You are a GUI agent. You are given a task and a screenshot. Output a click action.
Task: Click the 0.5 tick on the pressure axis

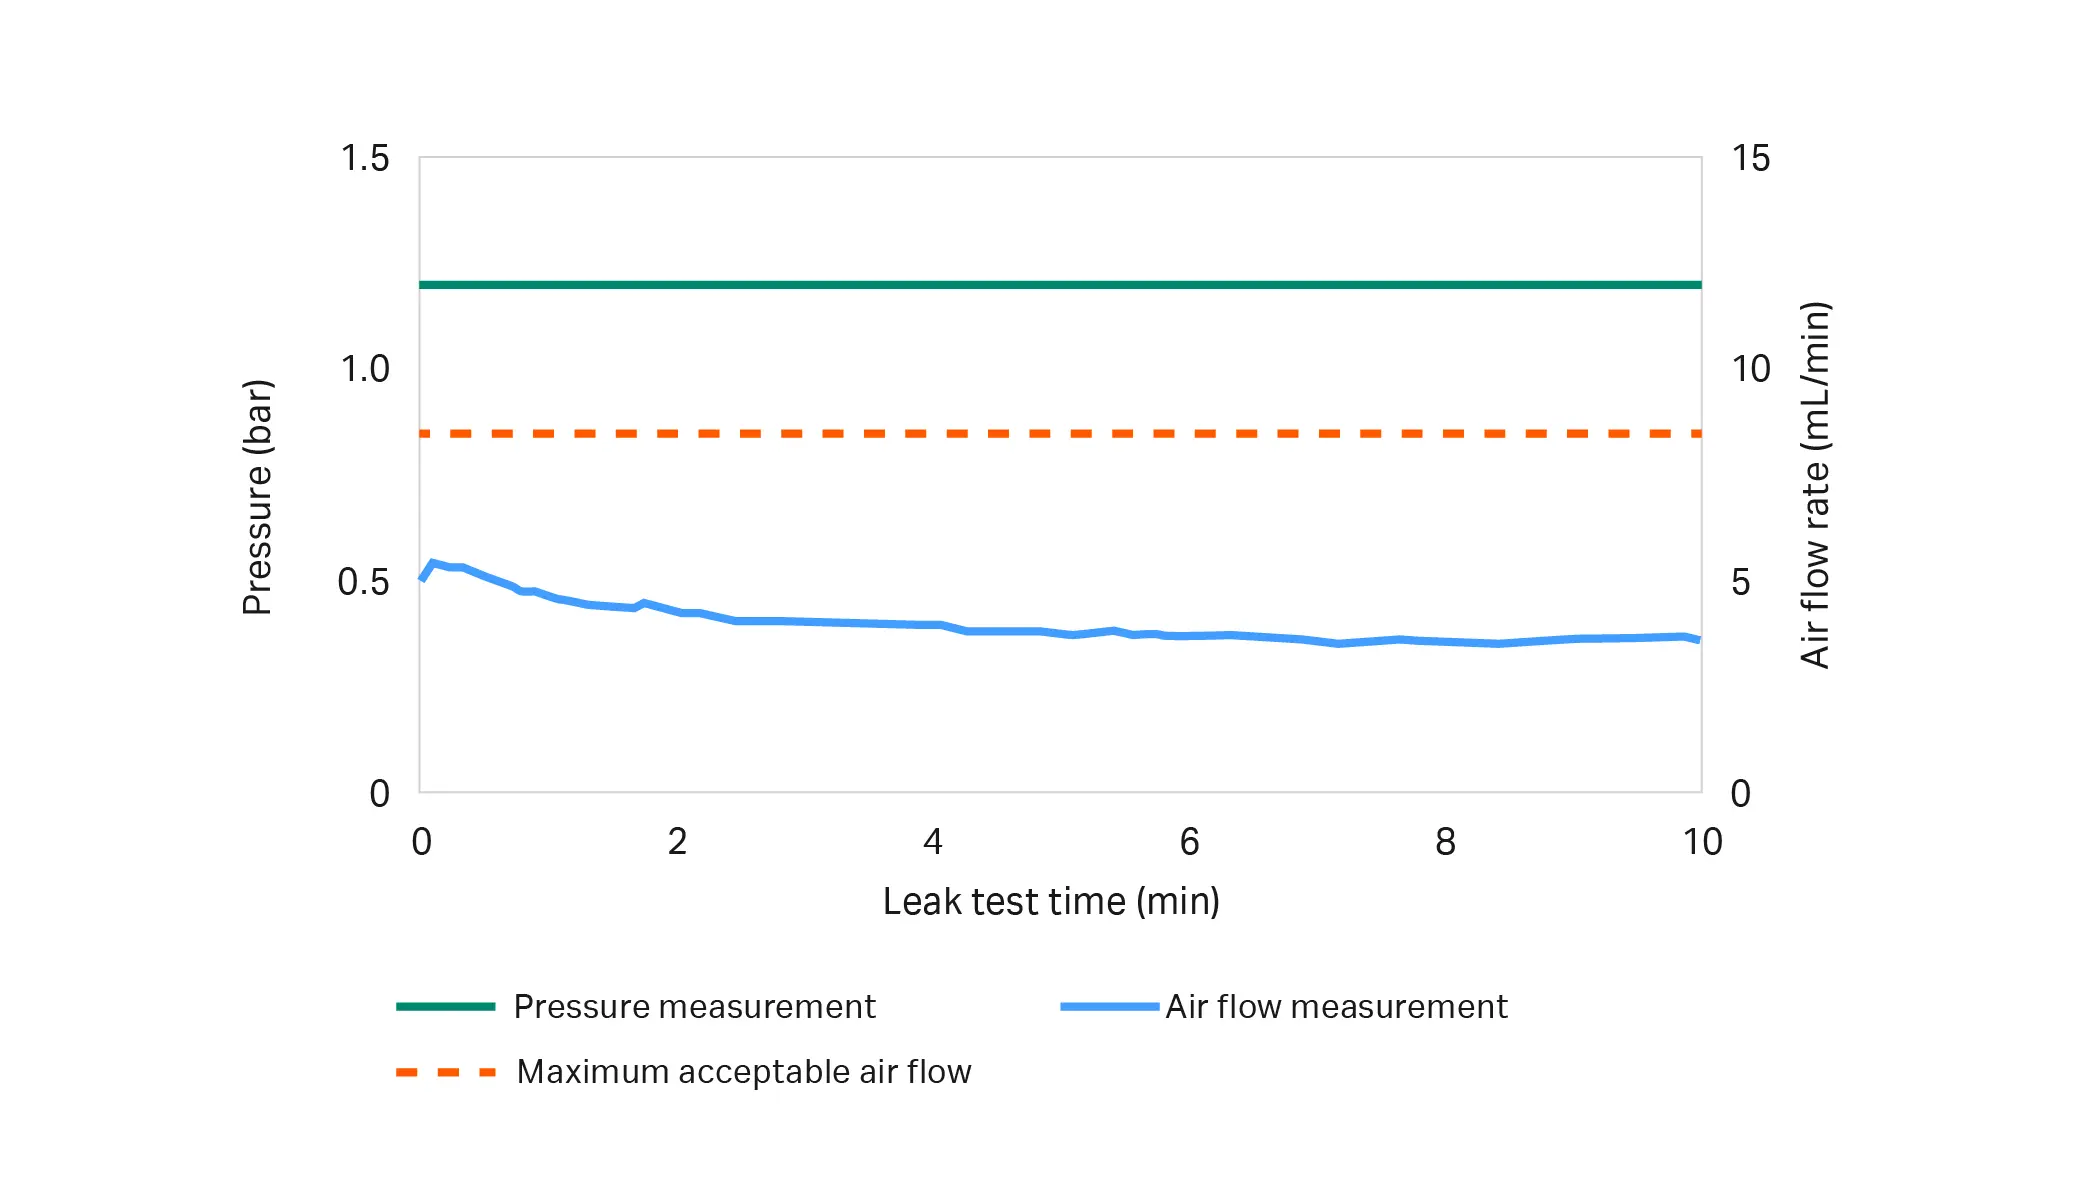[363, 582]
